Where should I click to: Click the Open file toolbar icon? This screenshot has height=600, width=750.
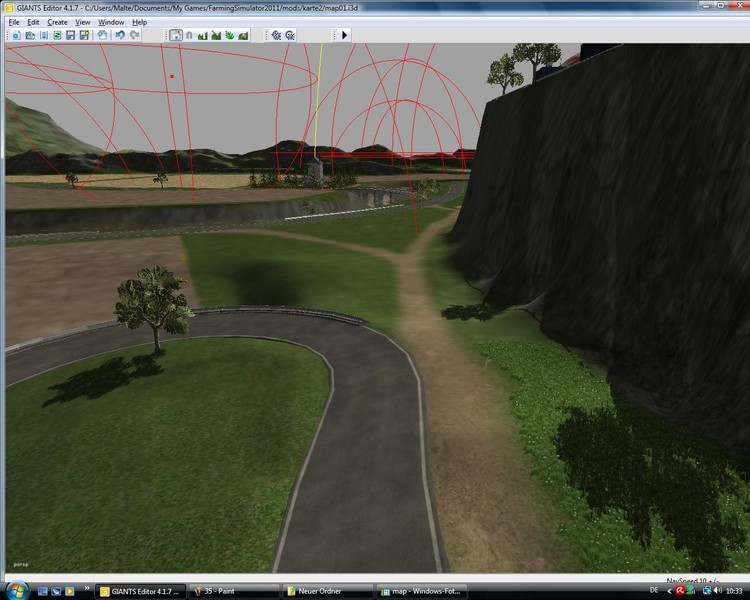30,35
